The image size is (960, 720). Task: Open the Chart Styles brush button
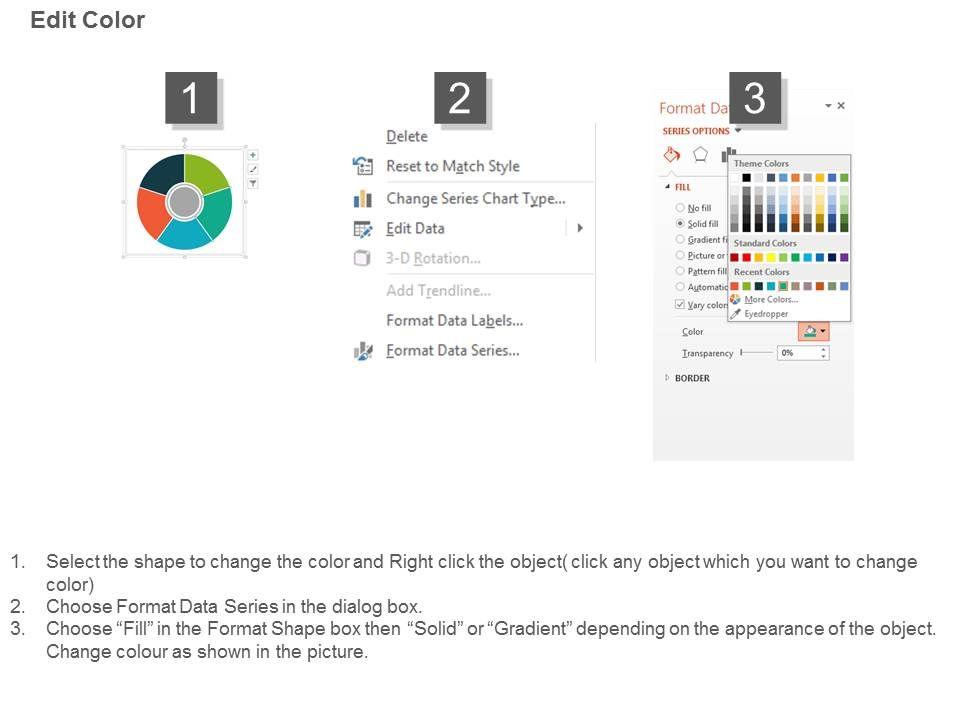[253, 169]
